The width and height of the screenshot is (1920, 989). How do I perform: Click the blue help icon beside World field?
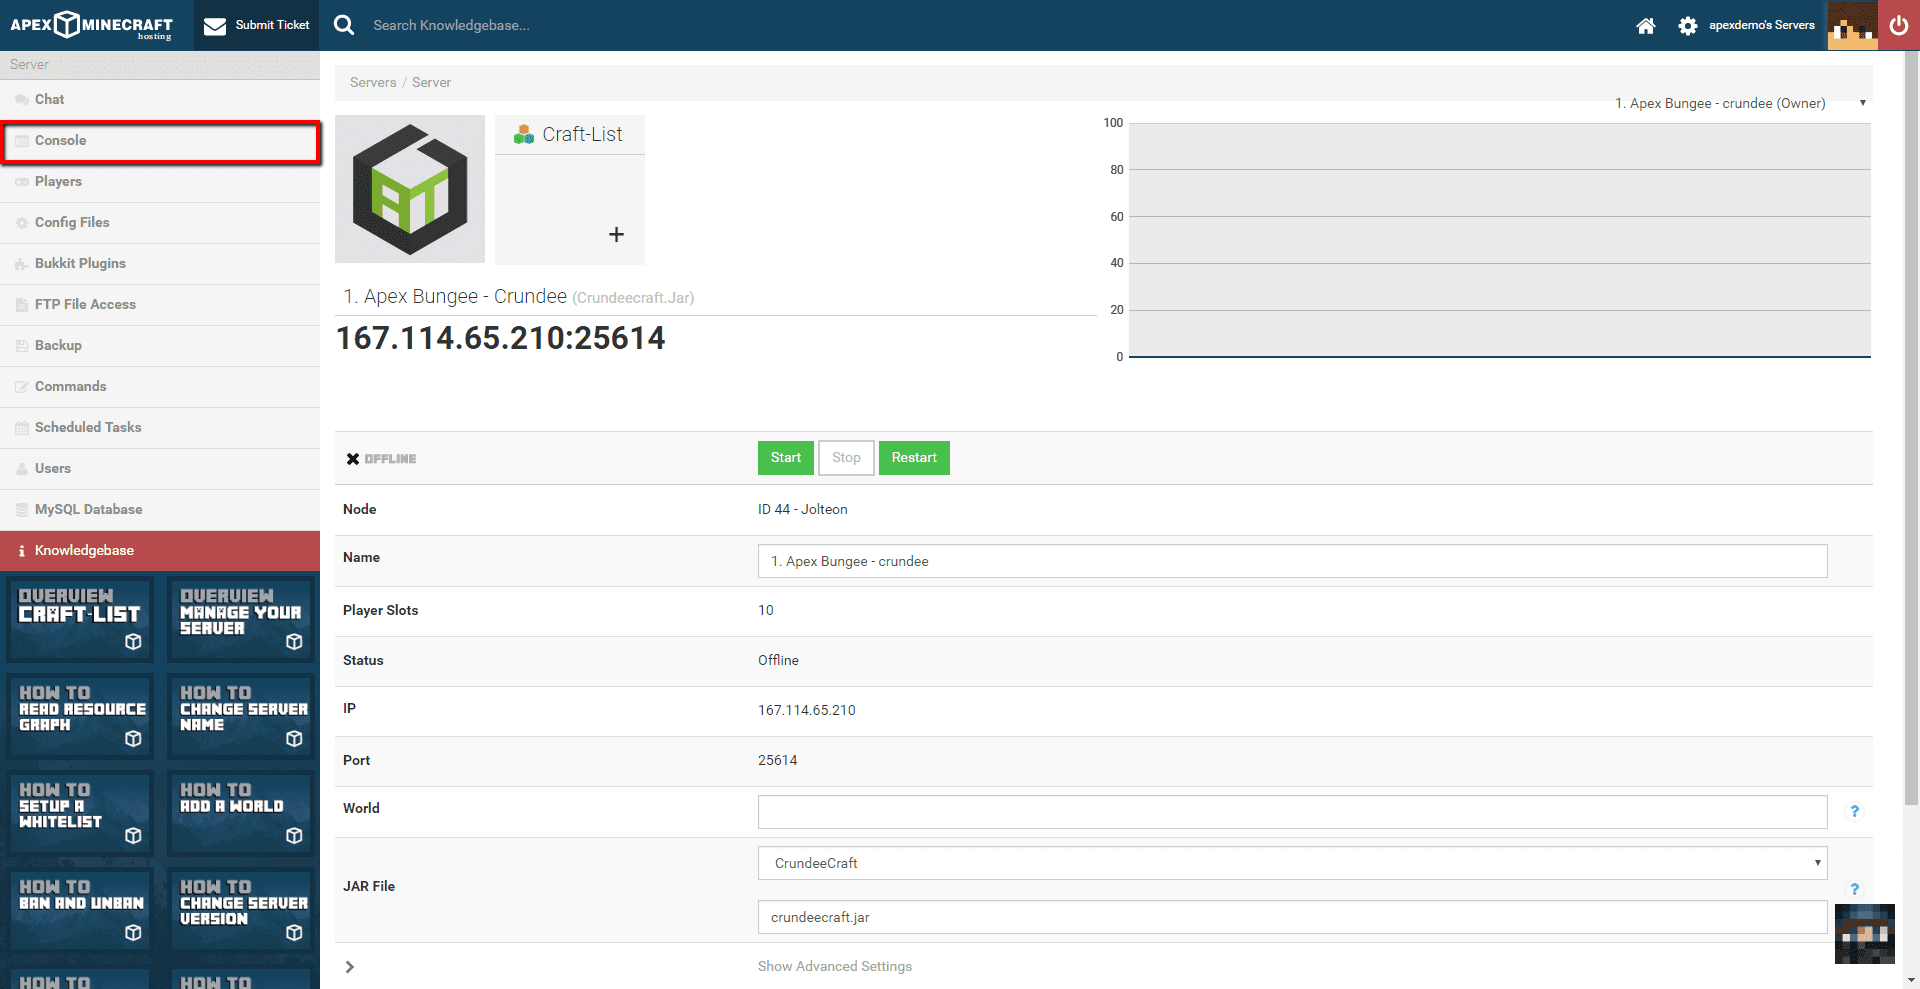click(1854, 811)
